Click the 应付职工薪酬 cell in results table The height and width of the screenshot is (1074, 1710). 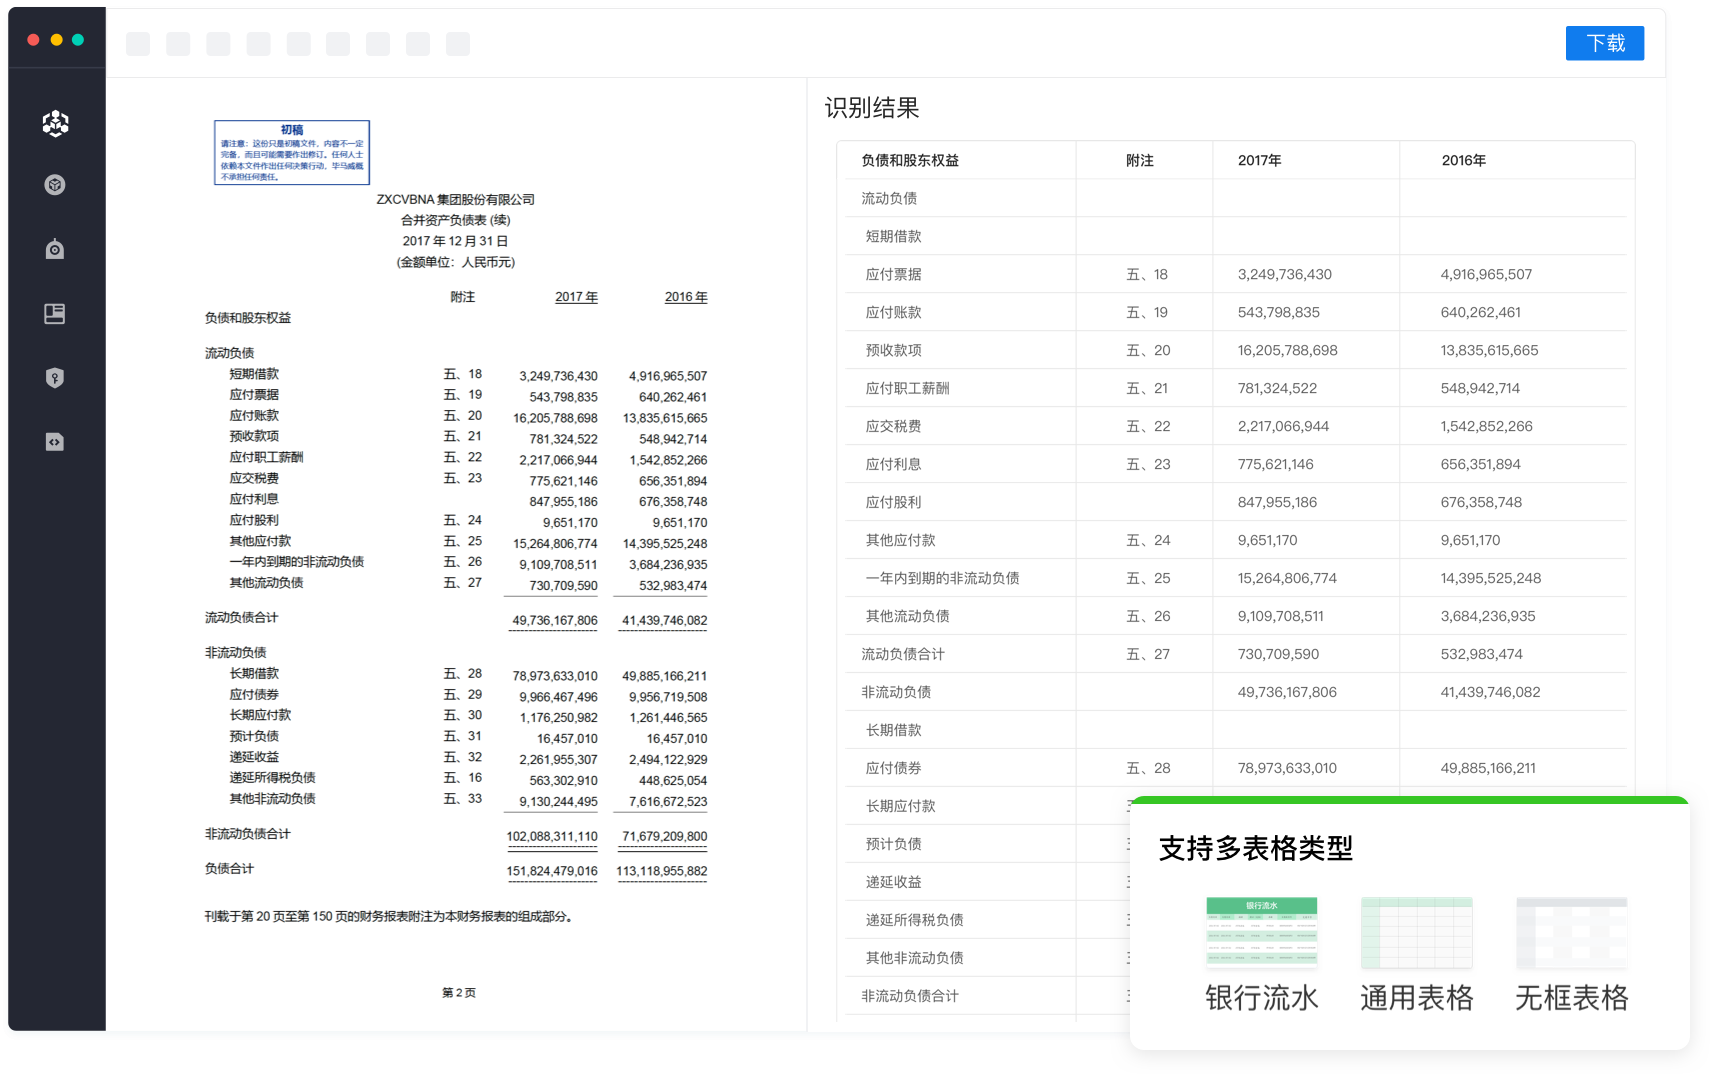coord(907,388)
